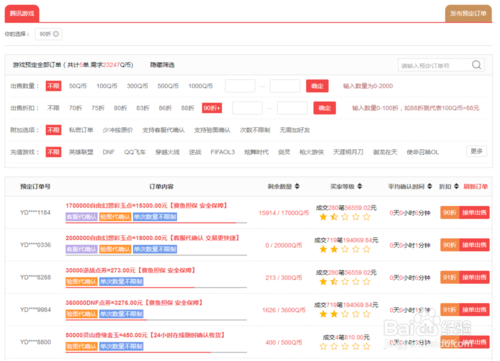Sort by 折扣 column arrow
The width and height of the screenshot is (500, 361).
[x=456, y=186]
